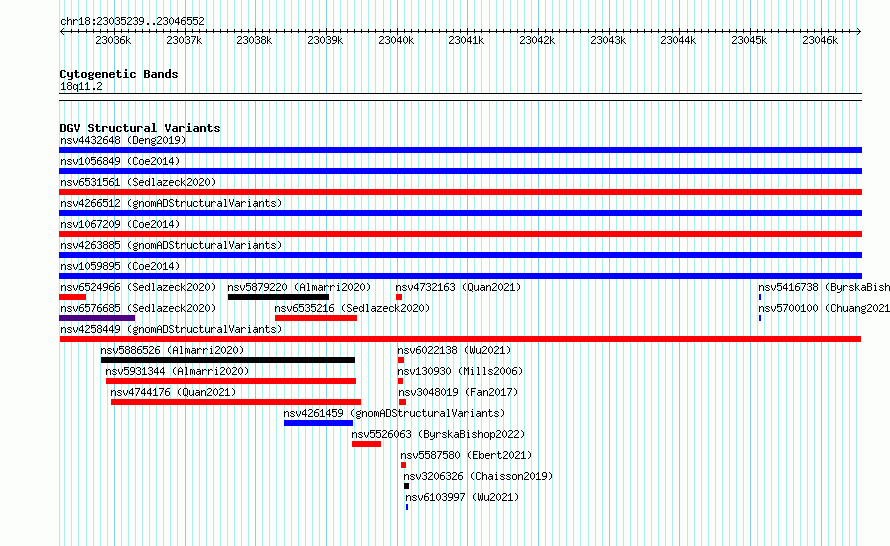Select nsv6576685 (Sedlazeck2020) label
Image resolution: width=890 pixels, height=546 pixels.
[138, 308]
